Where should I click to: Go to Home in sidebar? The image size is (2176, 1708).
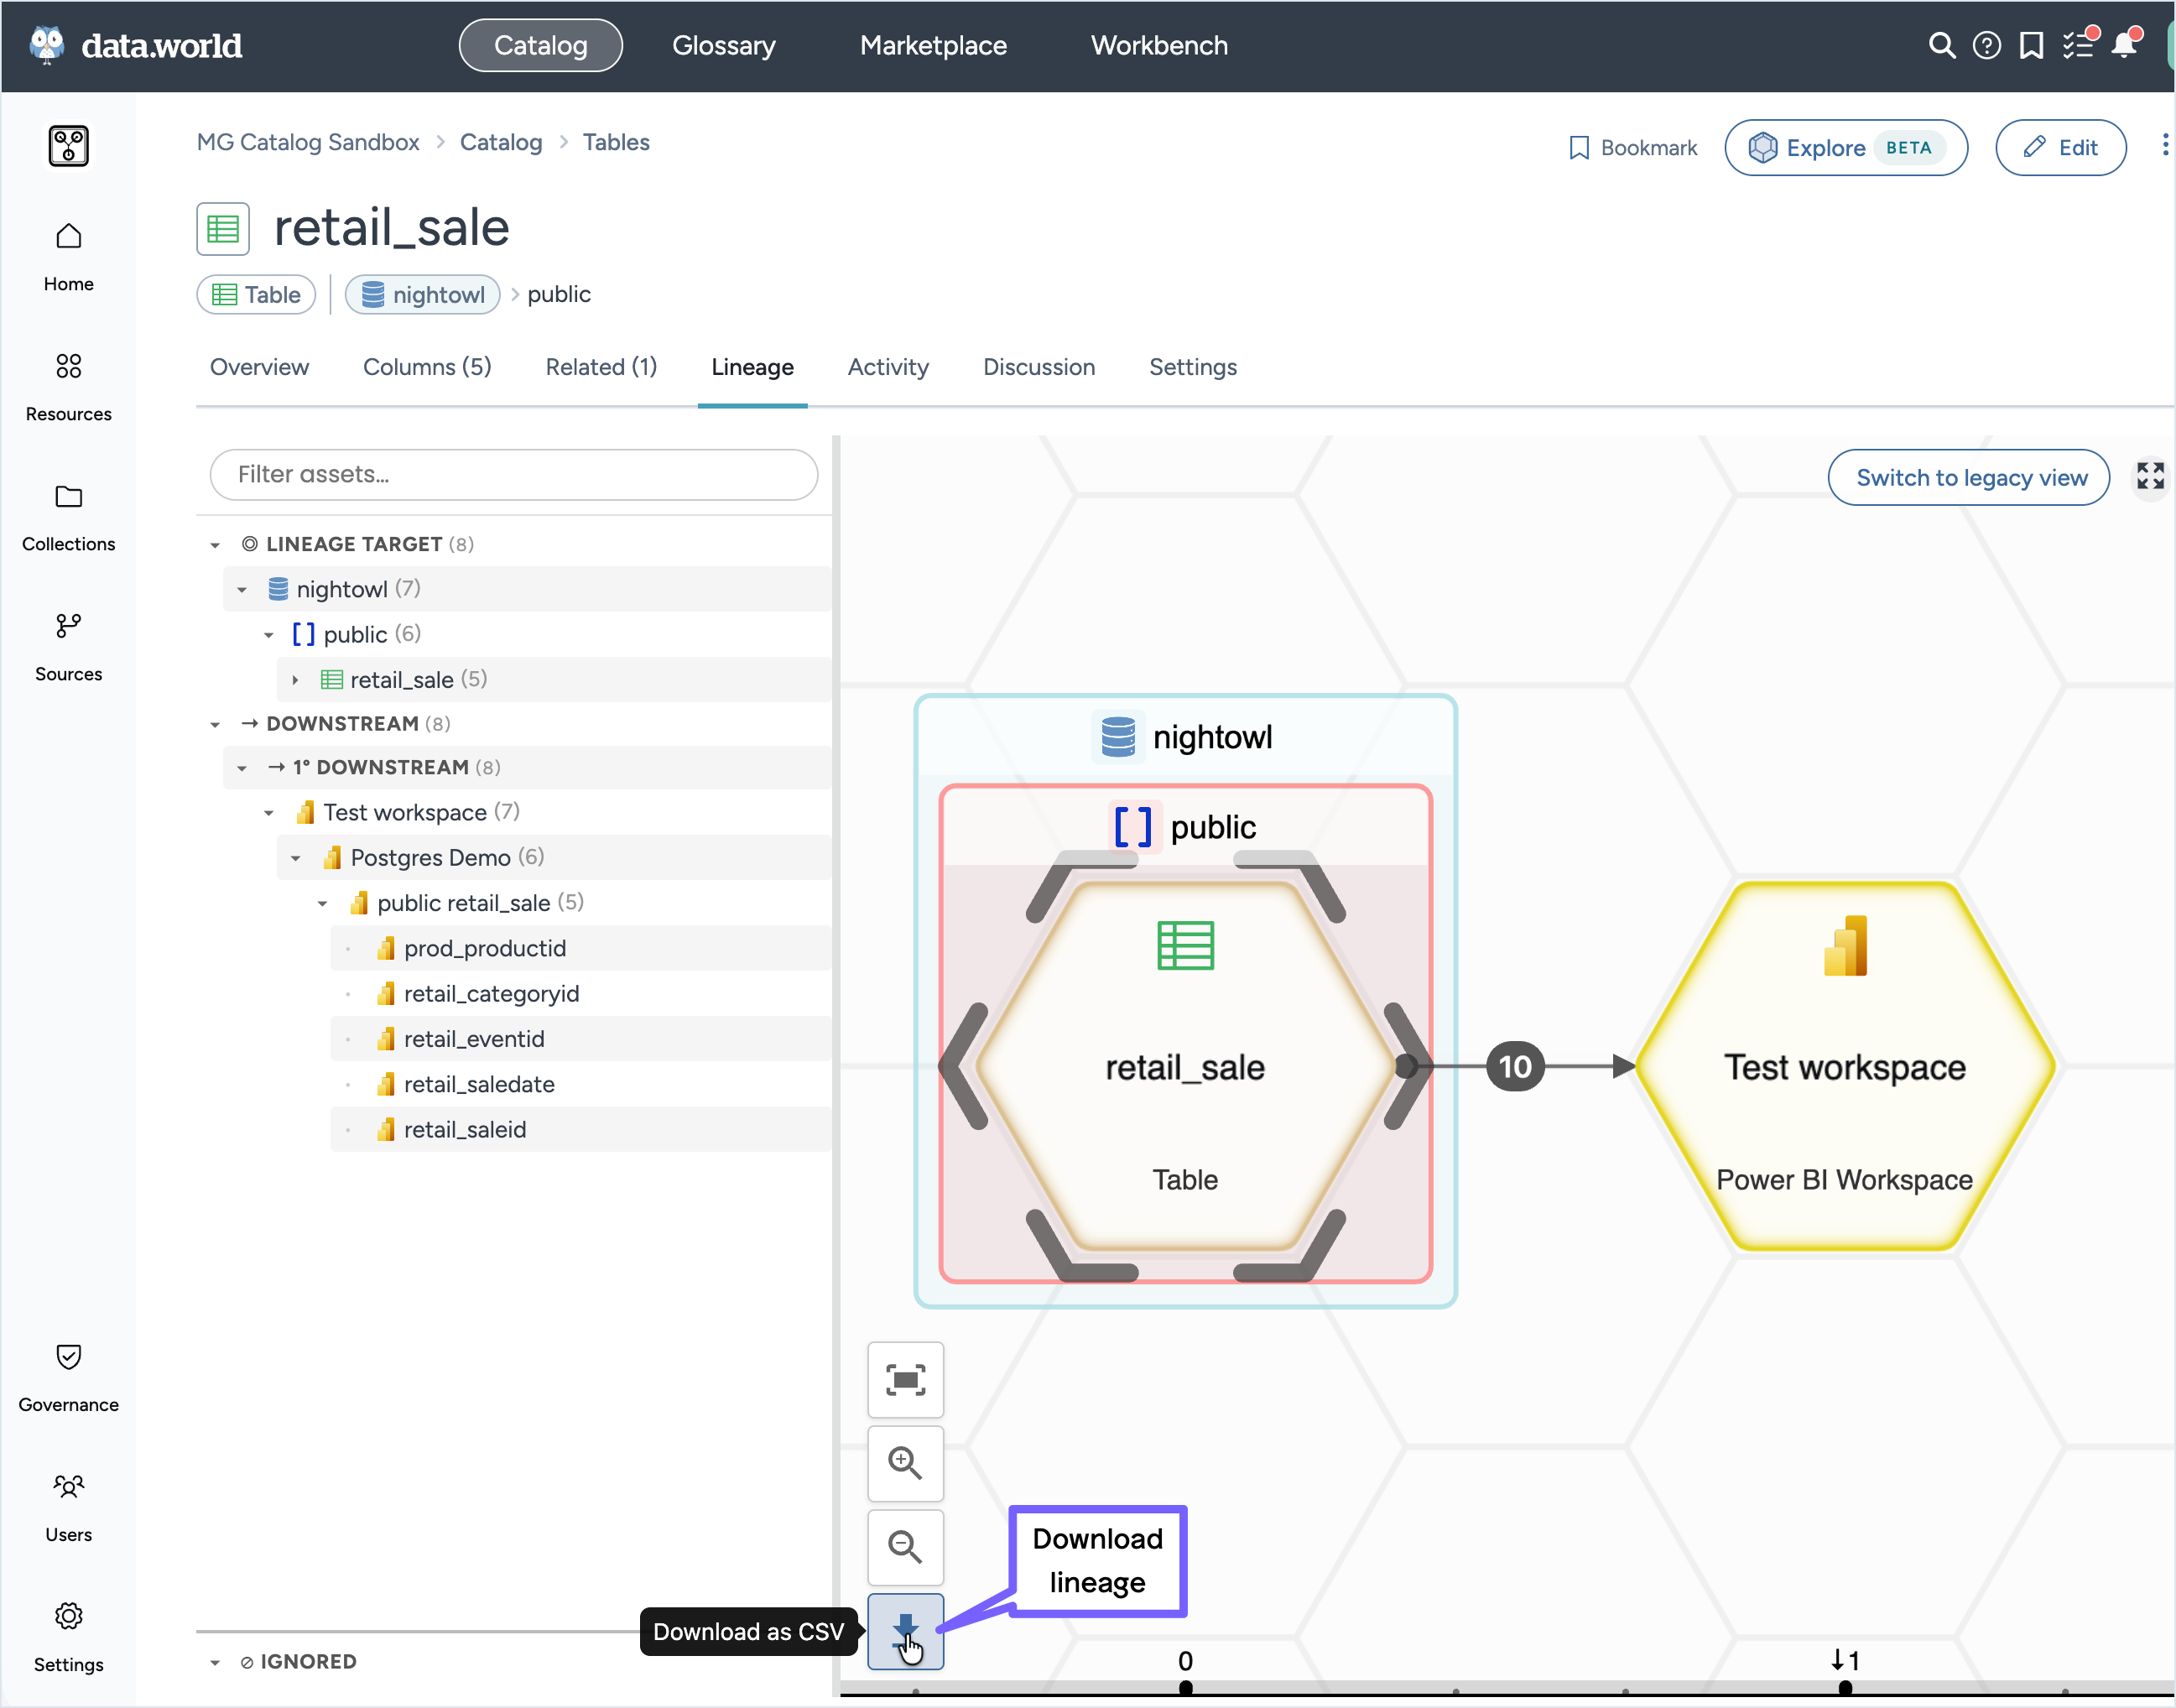[68, 258]
